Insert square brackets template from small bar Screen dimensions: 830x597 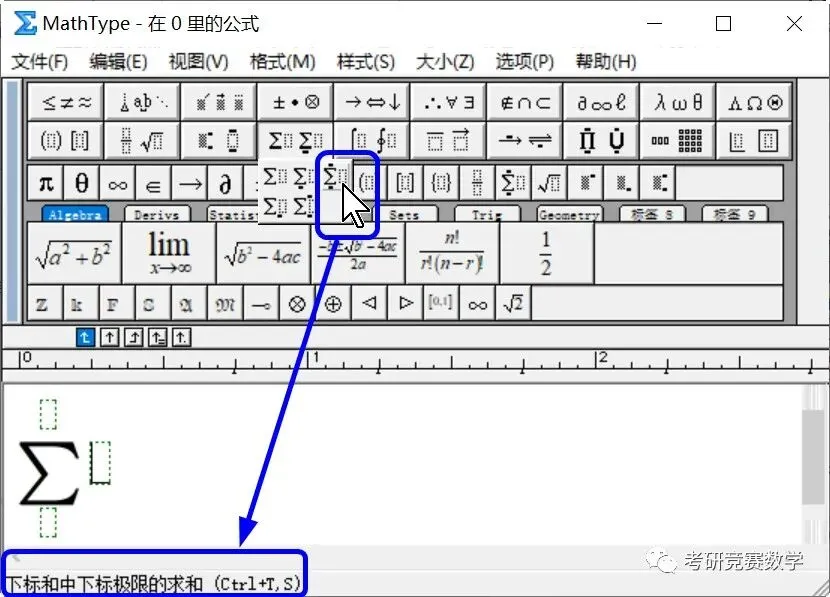[405, 183]
